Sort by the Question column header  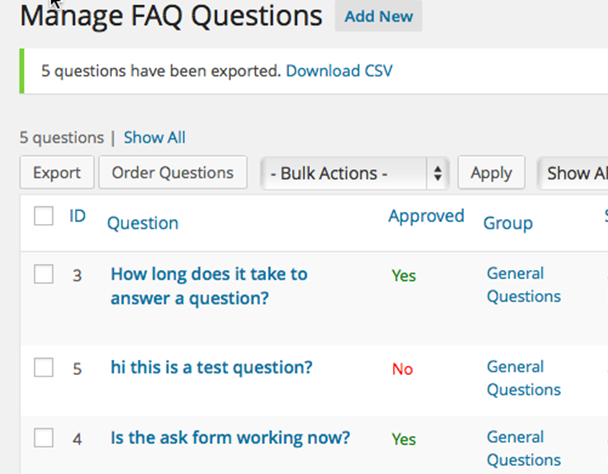coord(143,223)
